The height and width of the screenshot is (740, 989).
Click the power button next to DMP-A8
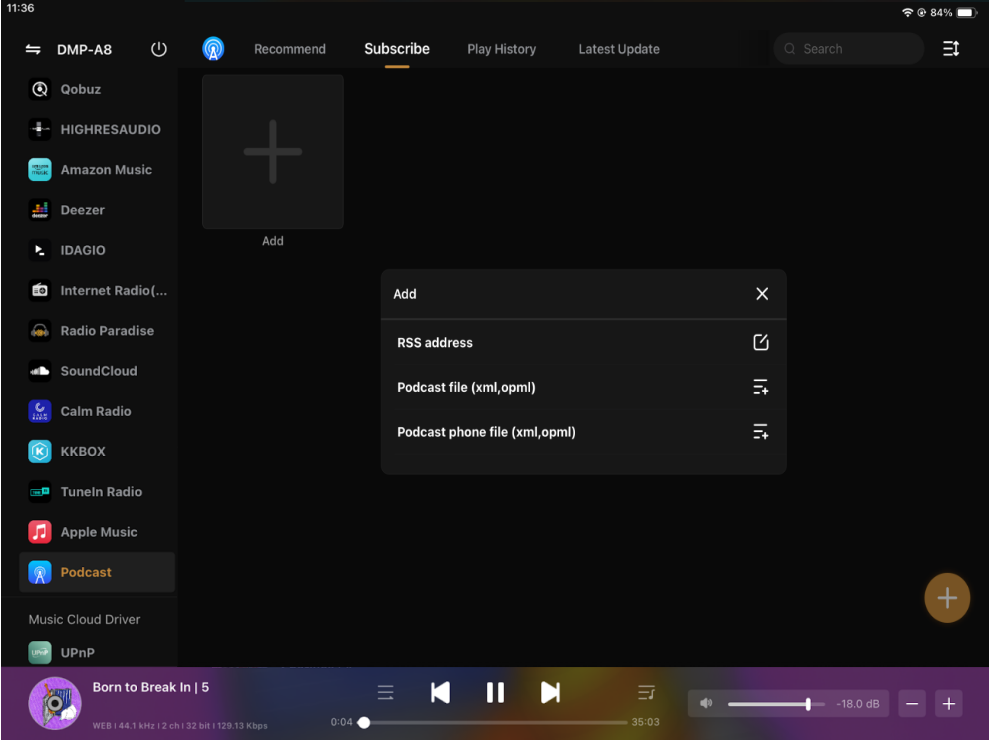[x=159, y=49]
